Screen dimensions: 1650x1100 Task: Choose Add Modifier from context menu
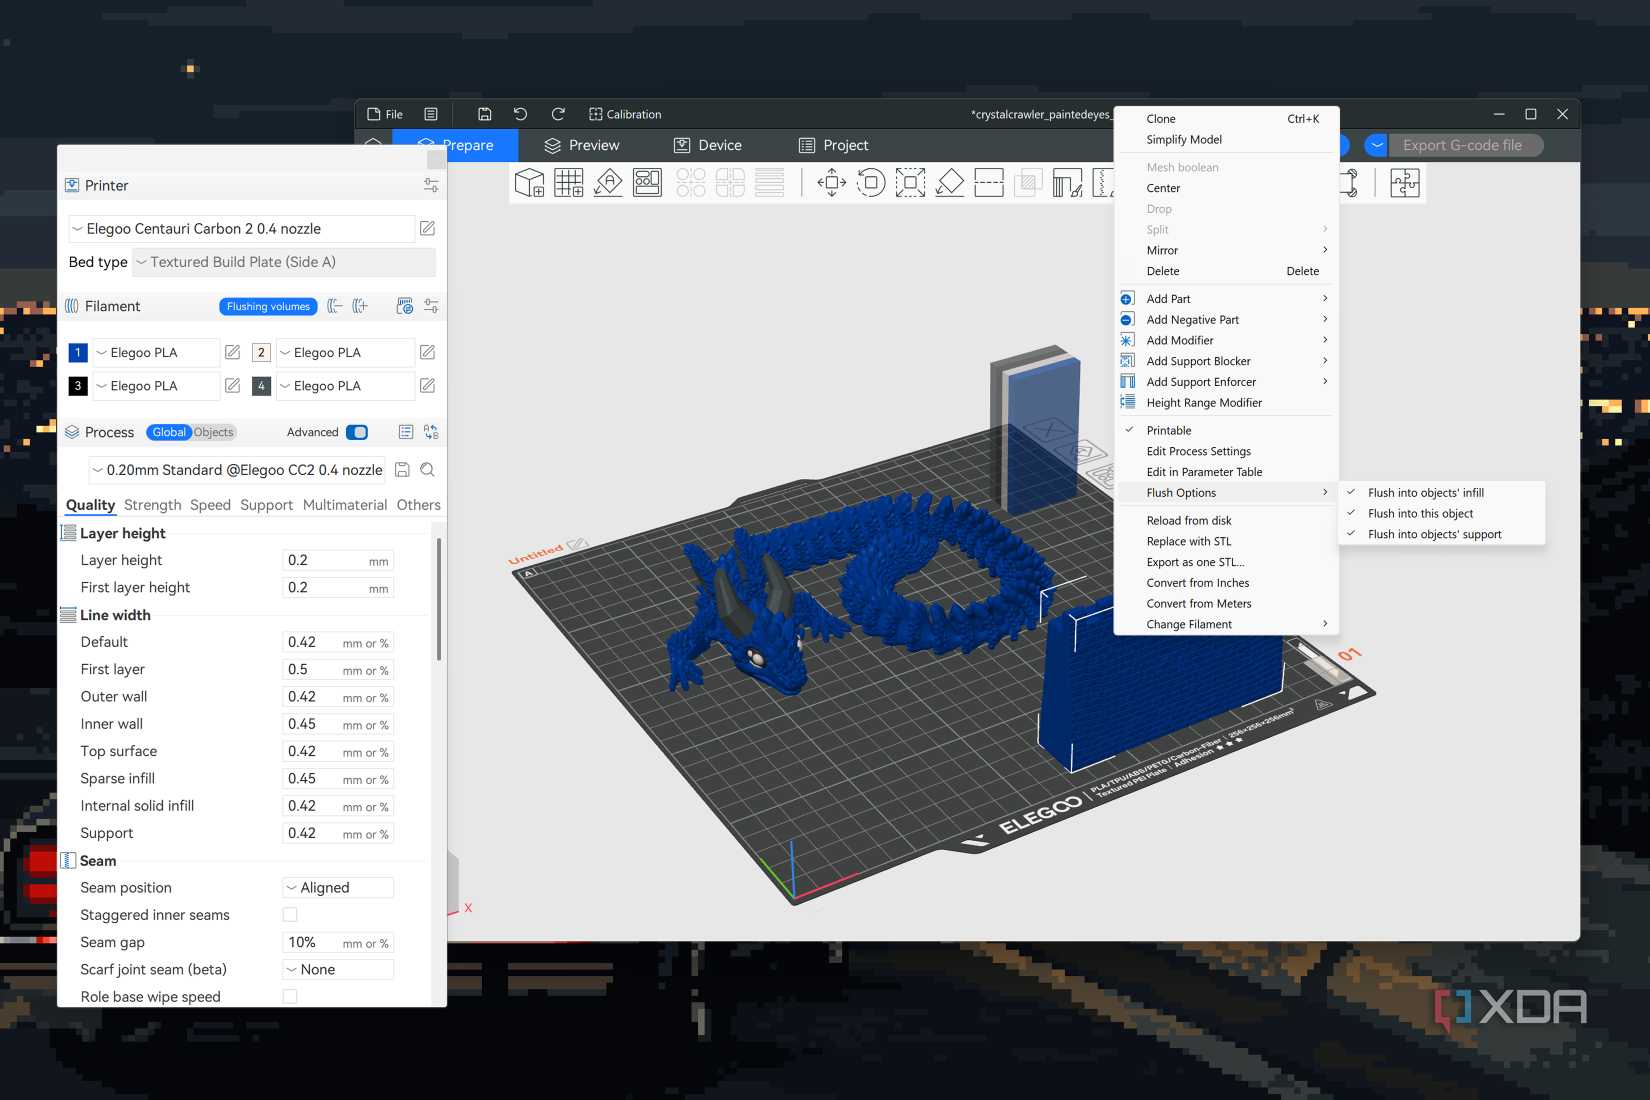point(1226,340)
